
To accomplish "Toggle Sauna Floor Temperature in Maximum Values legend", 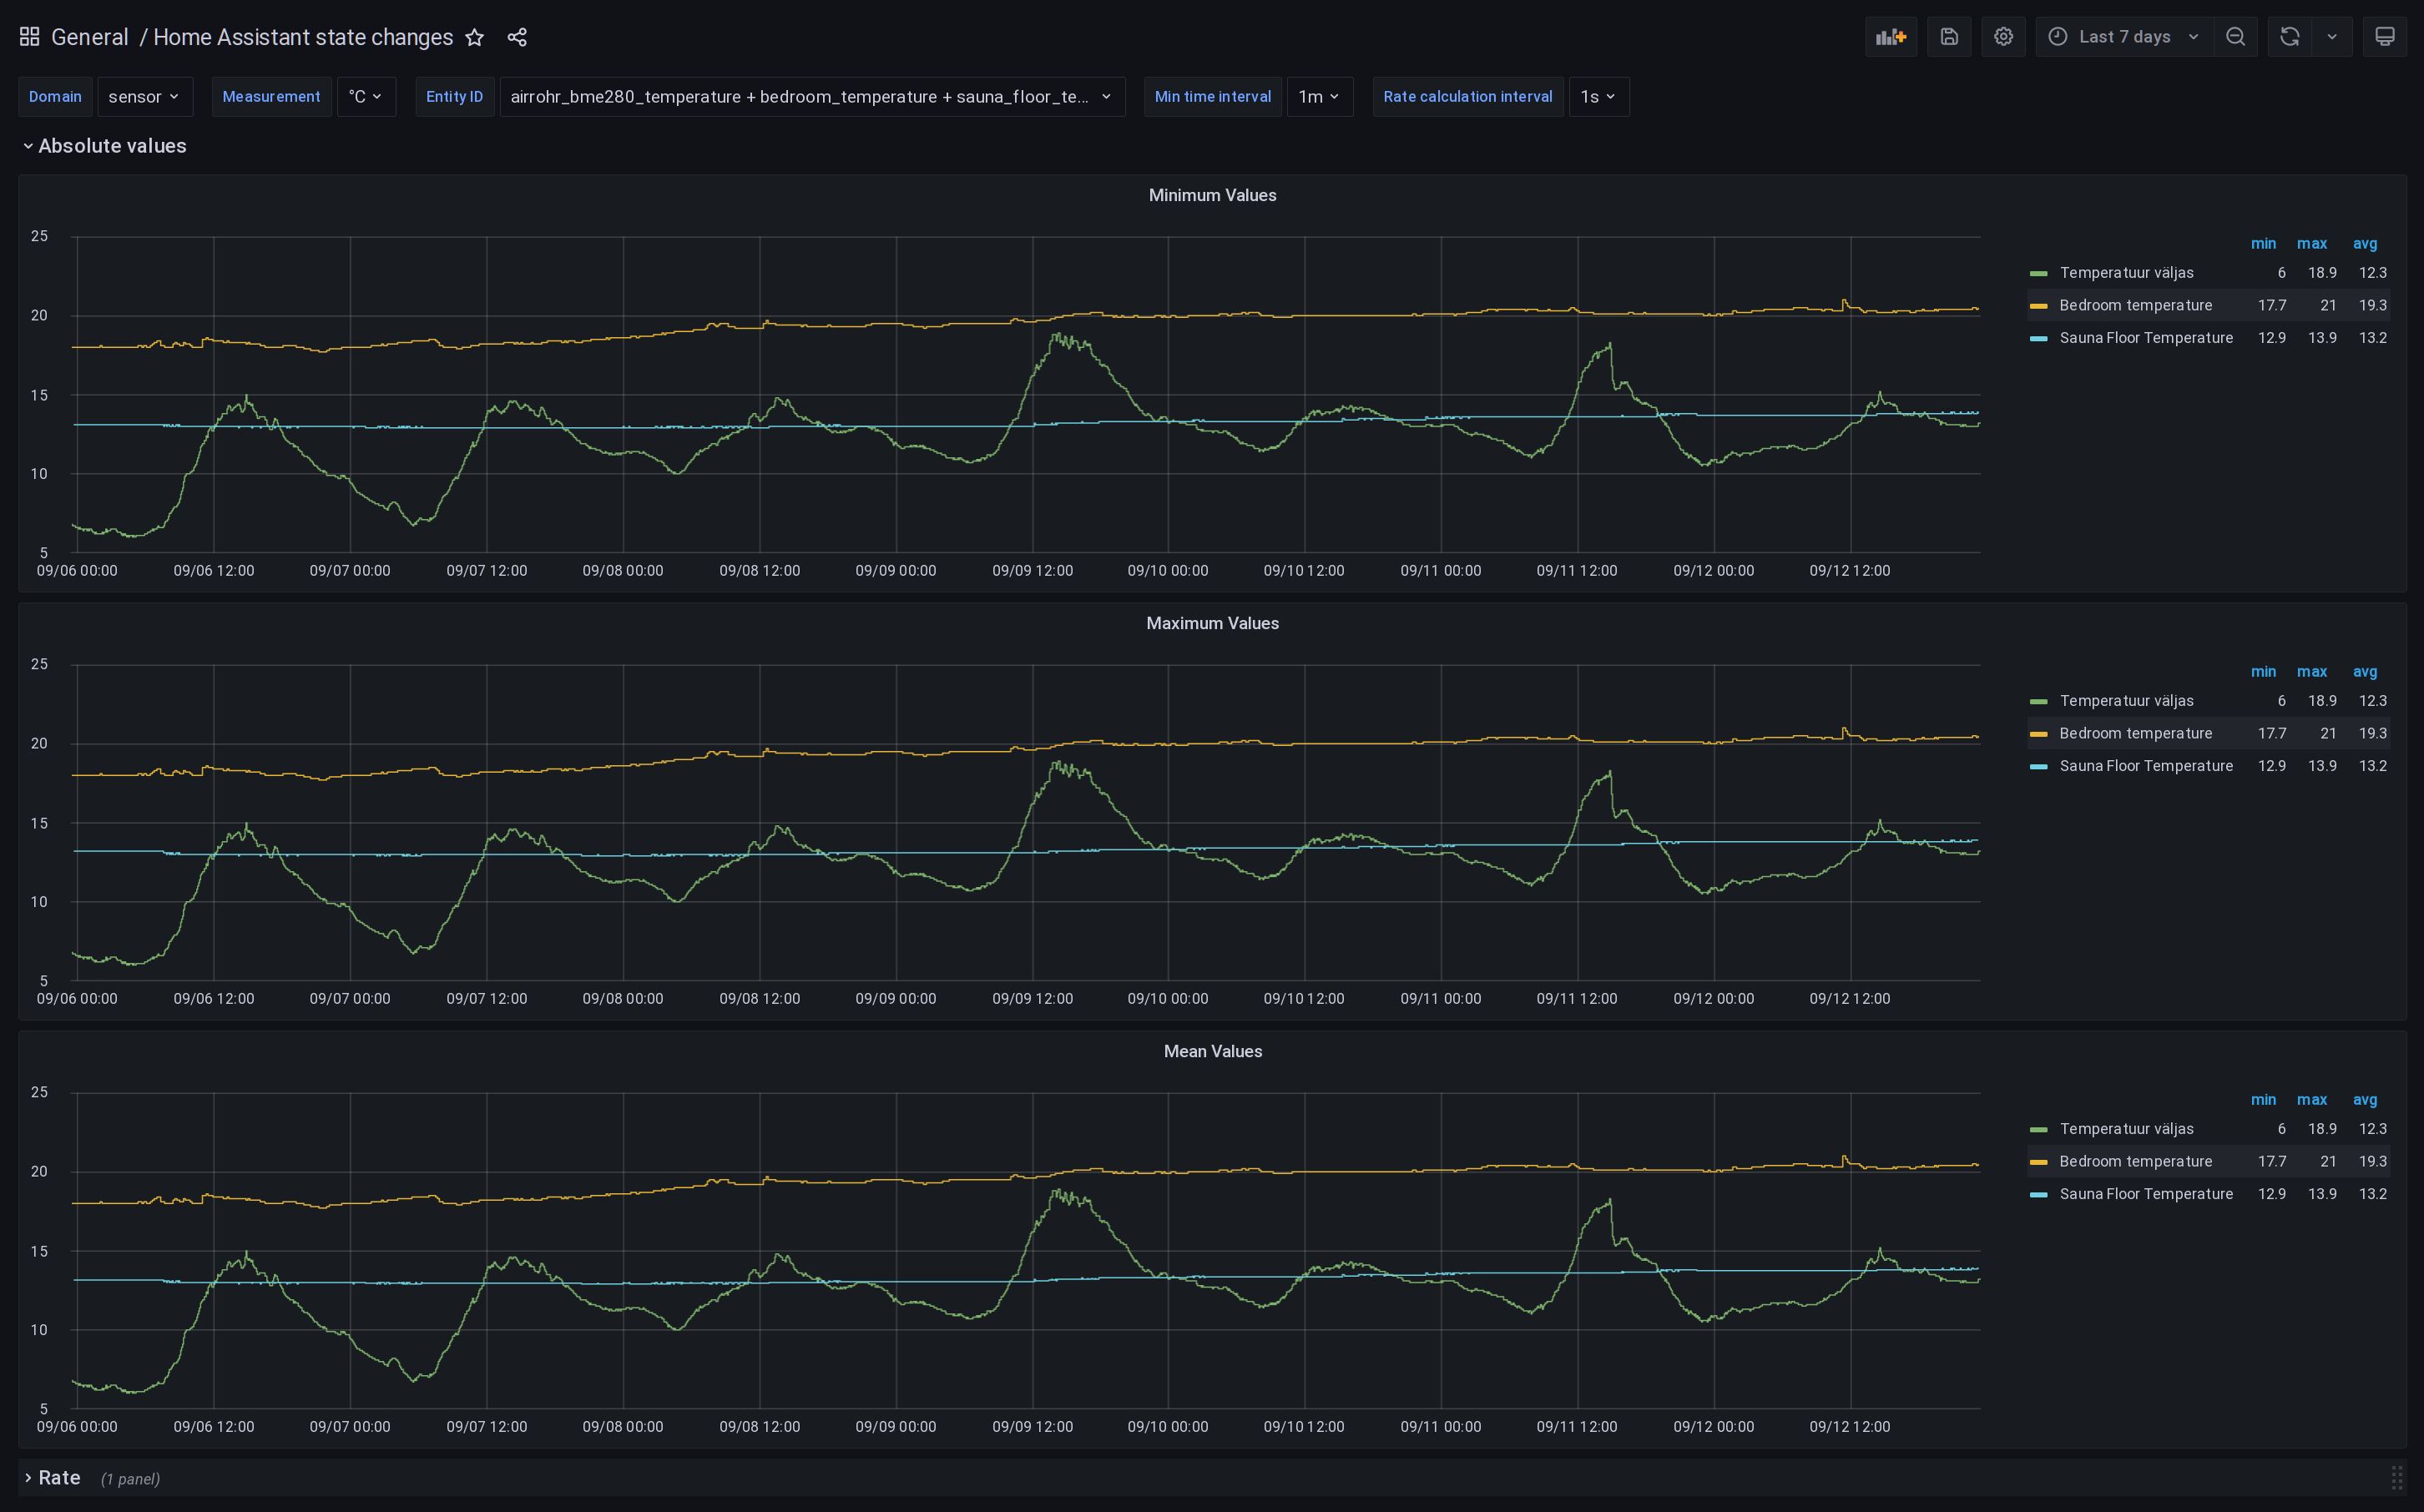I will click(2145, 766).
